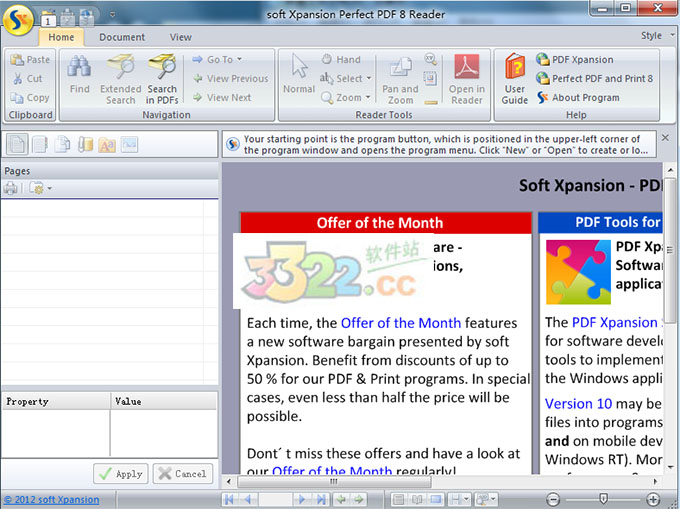Go to last page in status bar

(x=321, y=499)
